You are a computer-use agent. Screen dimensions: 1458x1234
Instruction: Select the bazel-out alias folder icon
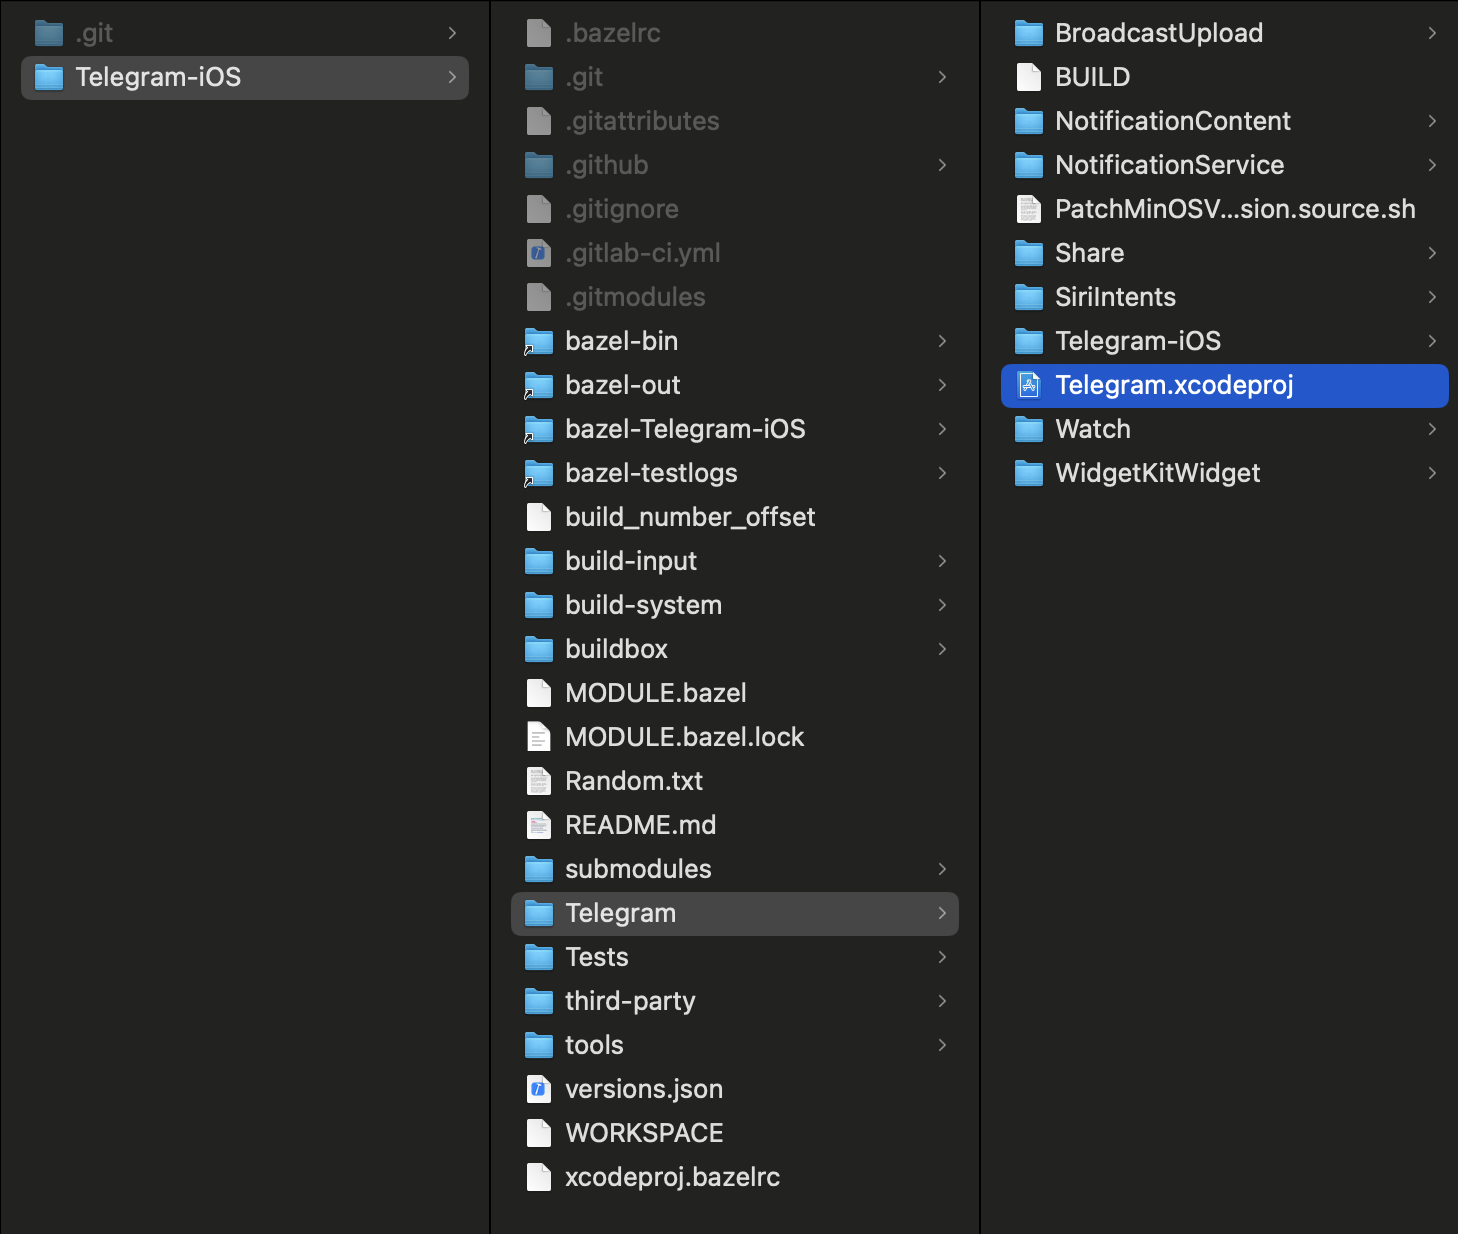pyautogui.click(x=539, y=385)
